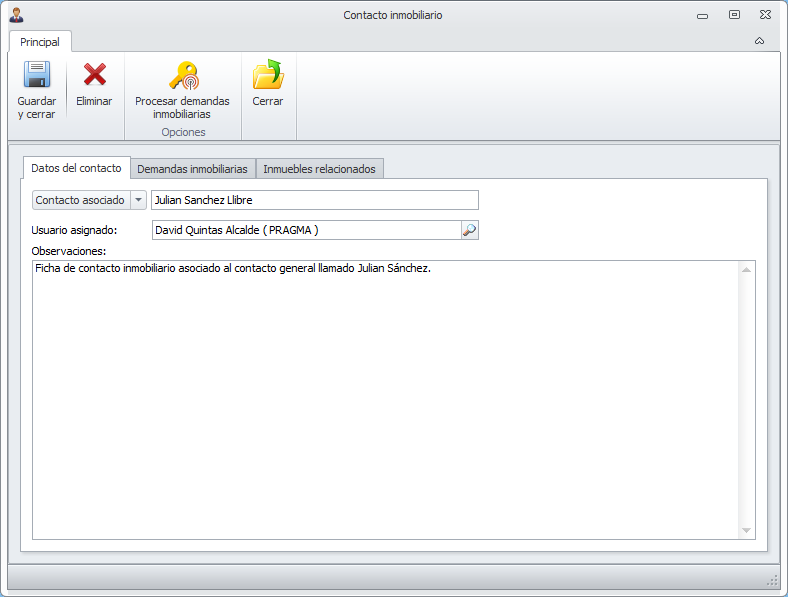Click the Observaciones scrollbar down arrow
This screenshot has width=788, height=597.
tap(746, 531)
